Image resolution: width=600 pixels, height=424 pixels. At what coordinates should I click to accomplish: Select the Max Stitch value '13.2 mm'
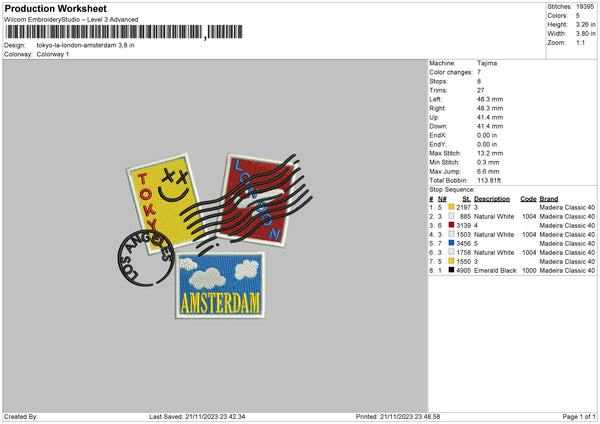click(490, 153)
